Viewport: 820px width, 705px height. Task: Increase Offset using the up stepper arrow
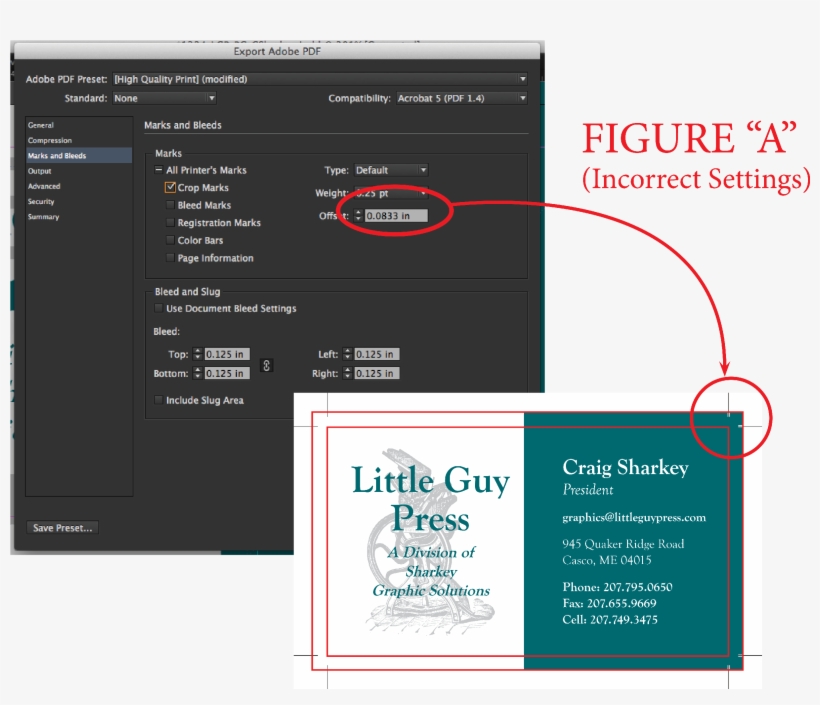pos(358,211)
